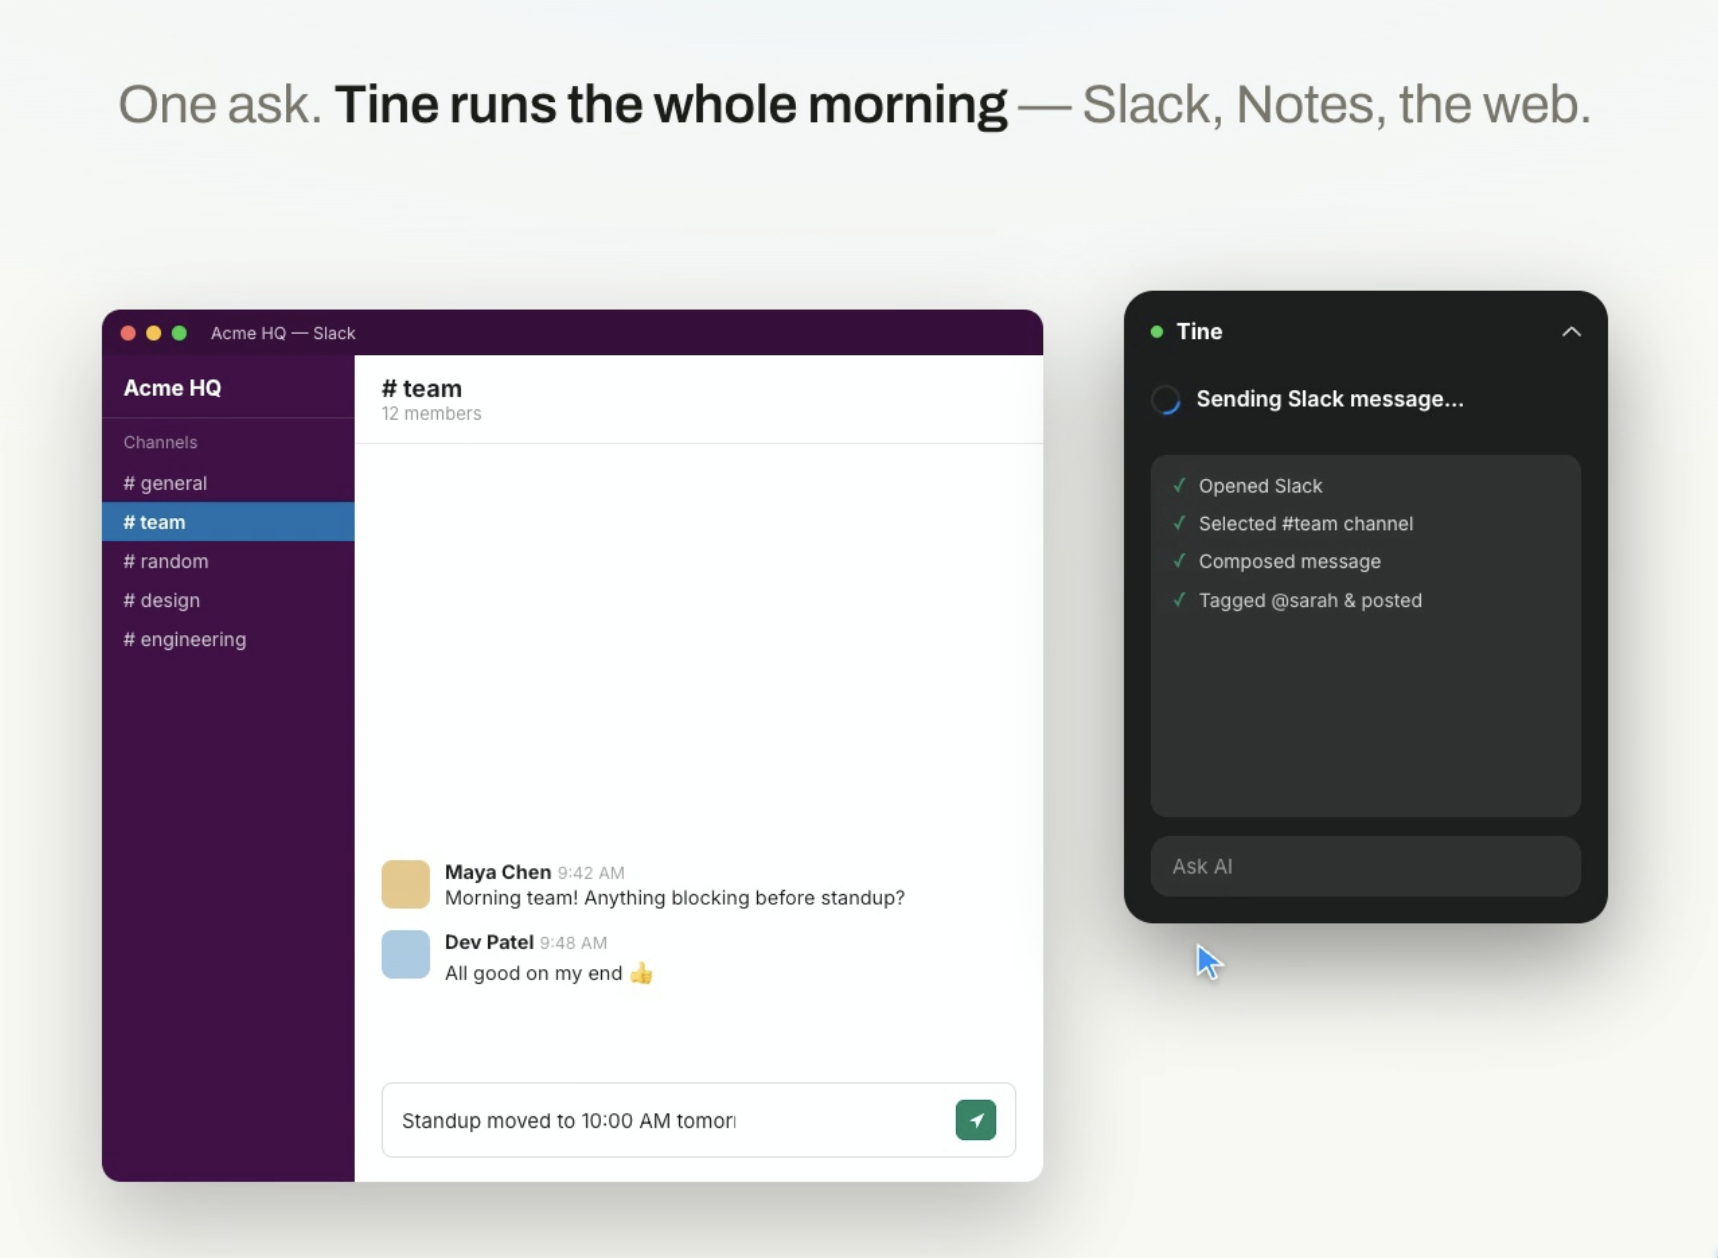Click the Tine panel title

[1199, 332]
